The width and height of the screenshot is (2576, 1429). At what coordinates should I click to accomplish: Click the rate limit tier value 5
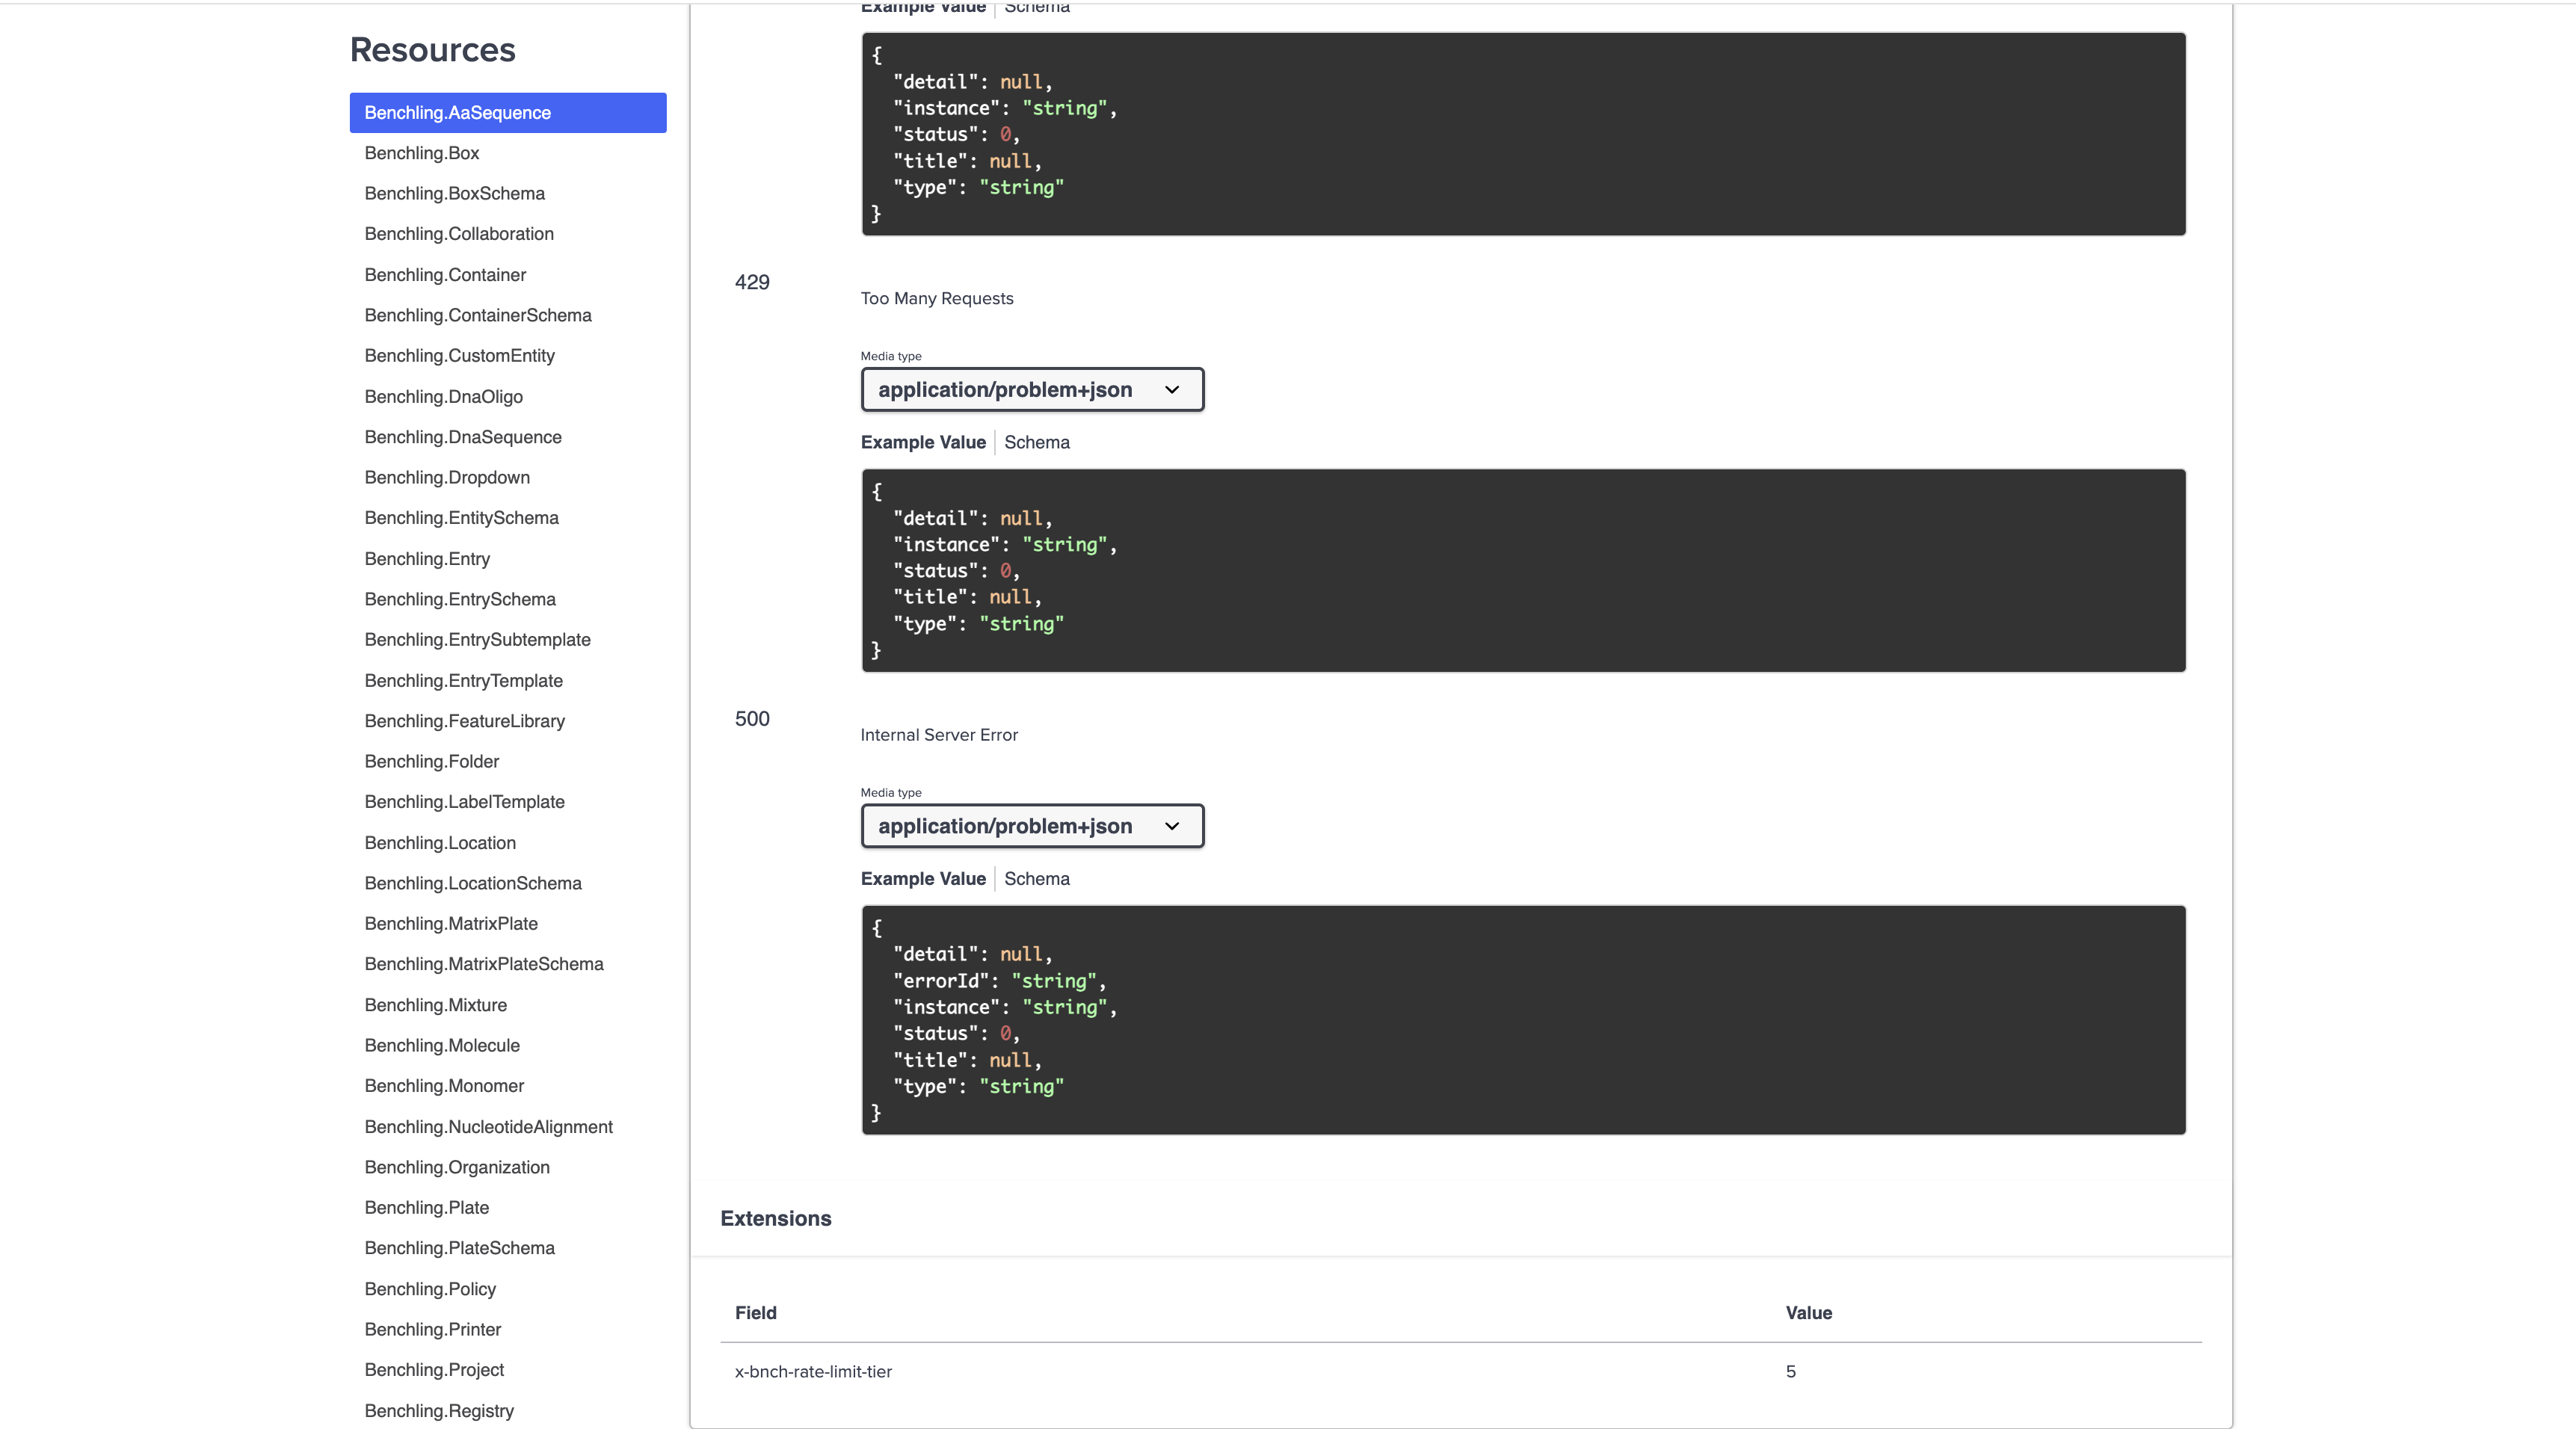(x=1791, y=1372)
